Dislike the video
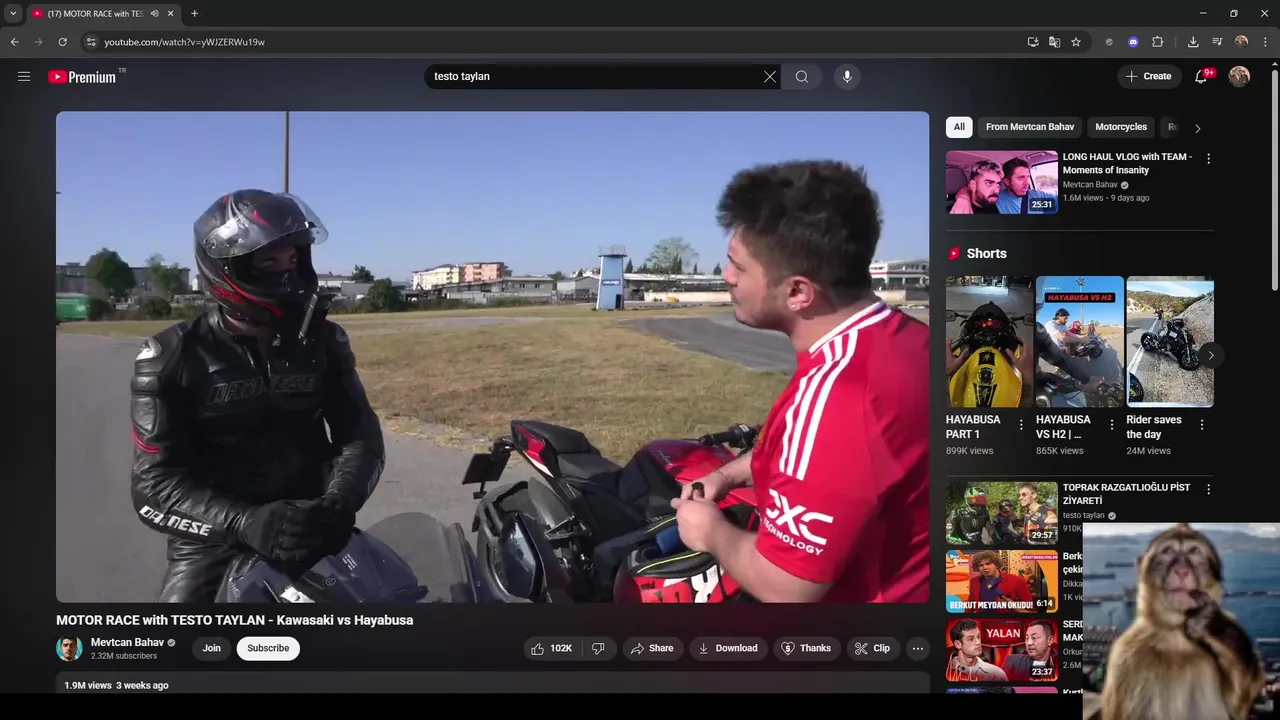 (598, 648)
